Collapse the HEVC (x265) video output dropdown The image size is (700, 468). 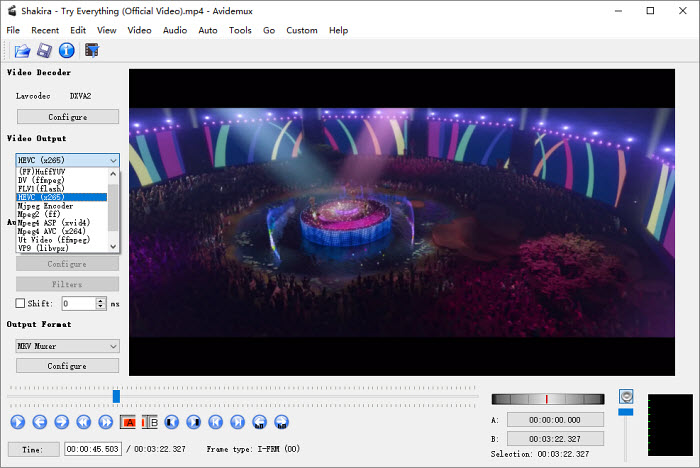(x=67, y=160)
